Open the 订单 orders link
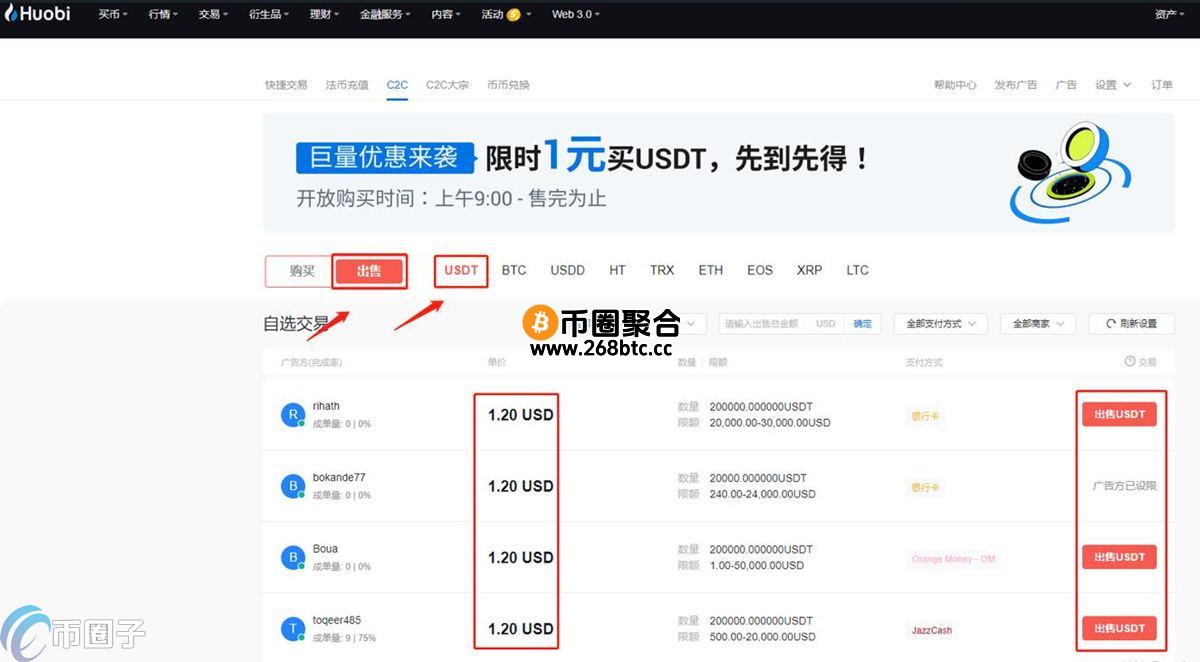Image resolution: width=1200 pixels, height=662 pixels. point(1162,85)
